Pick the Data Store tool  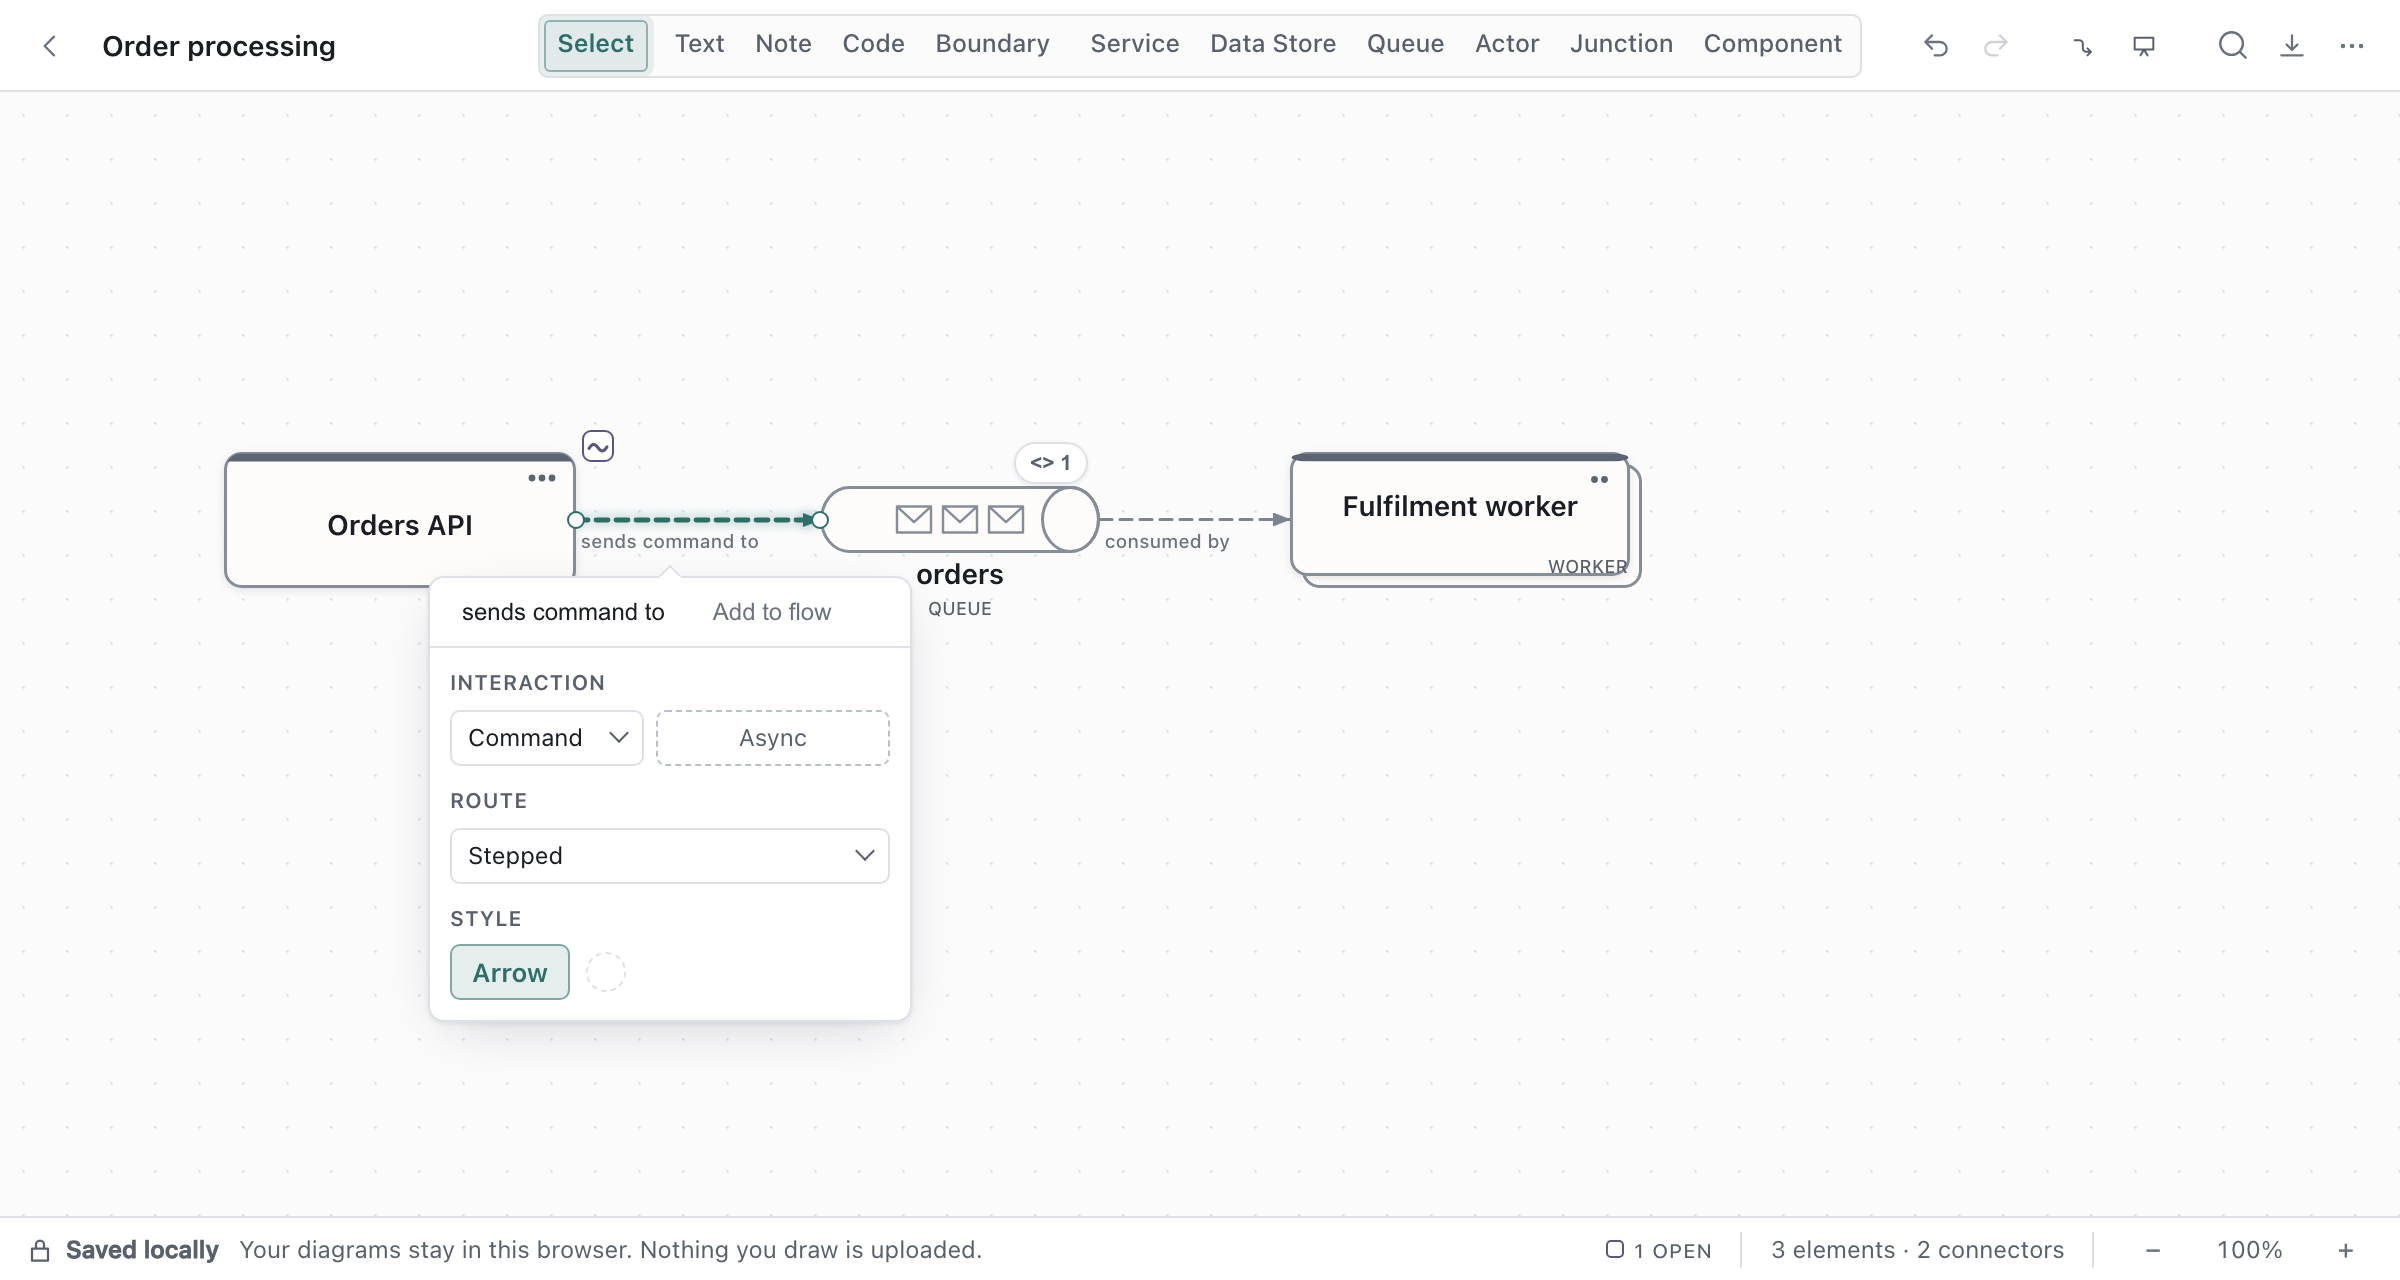coord(1273,45)
